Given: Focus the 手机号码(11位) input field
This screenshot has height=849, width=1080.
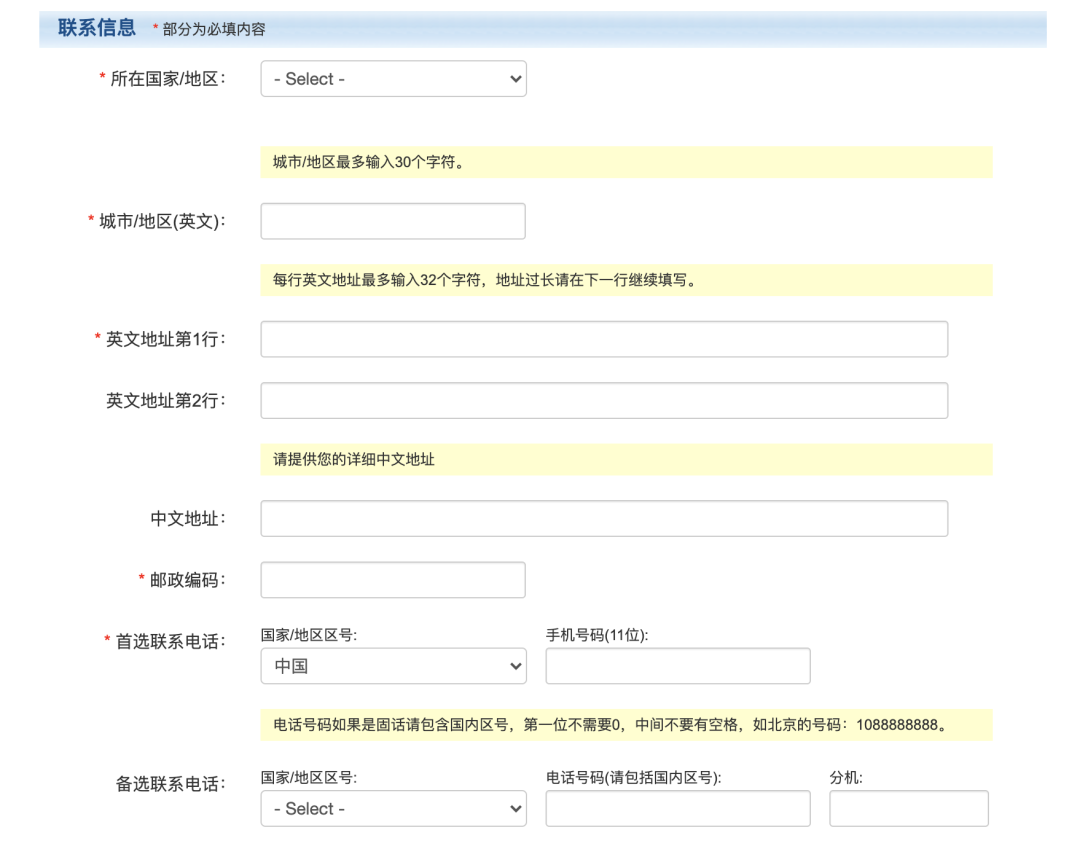Looking at the screenshot, I should (678, 666).
